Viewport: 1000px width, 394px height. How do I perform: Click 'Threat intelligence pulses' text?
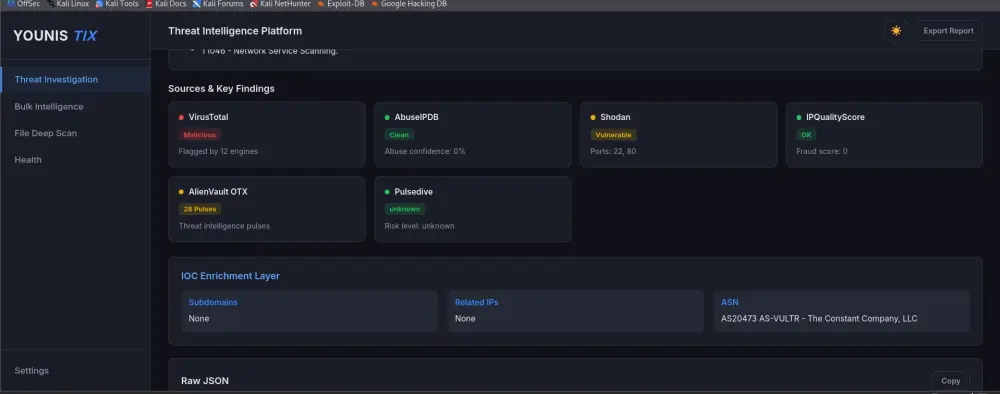click(x=224, y=226)
